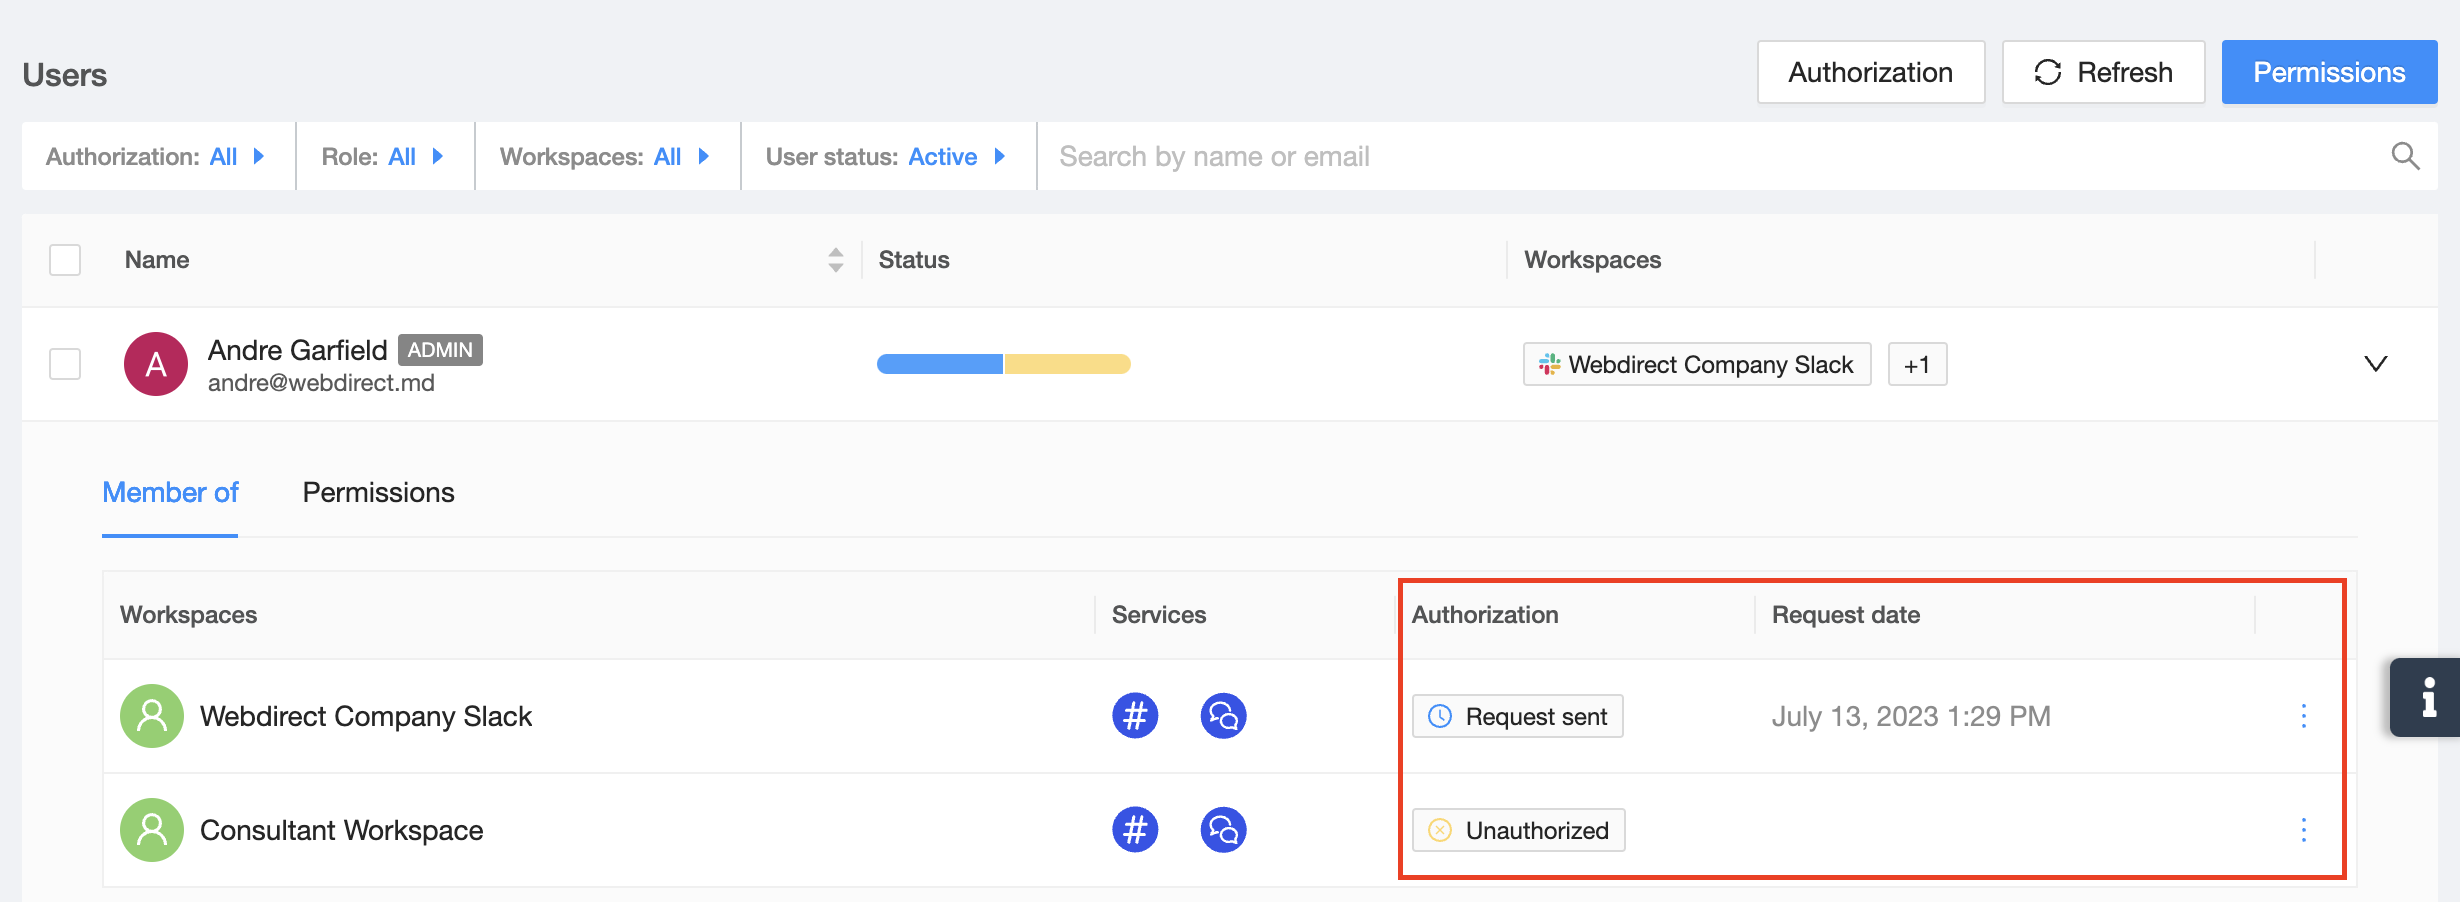Click chat bubbles icon for Webdirect Company Slack
2460x902 pixels.
1222,716
